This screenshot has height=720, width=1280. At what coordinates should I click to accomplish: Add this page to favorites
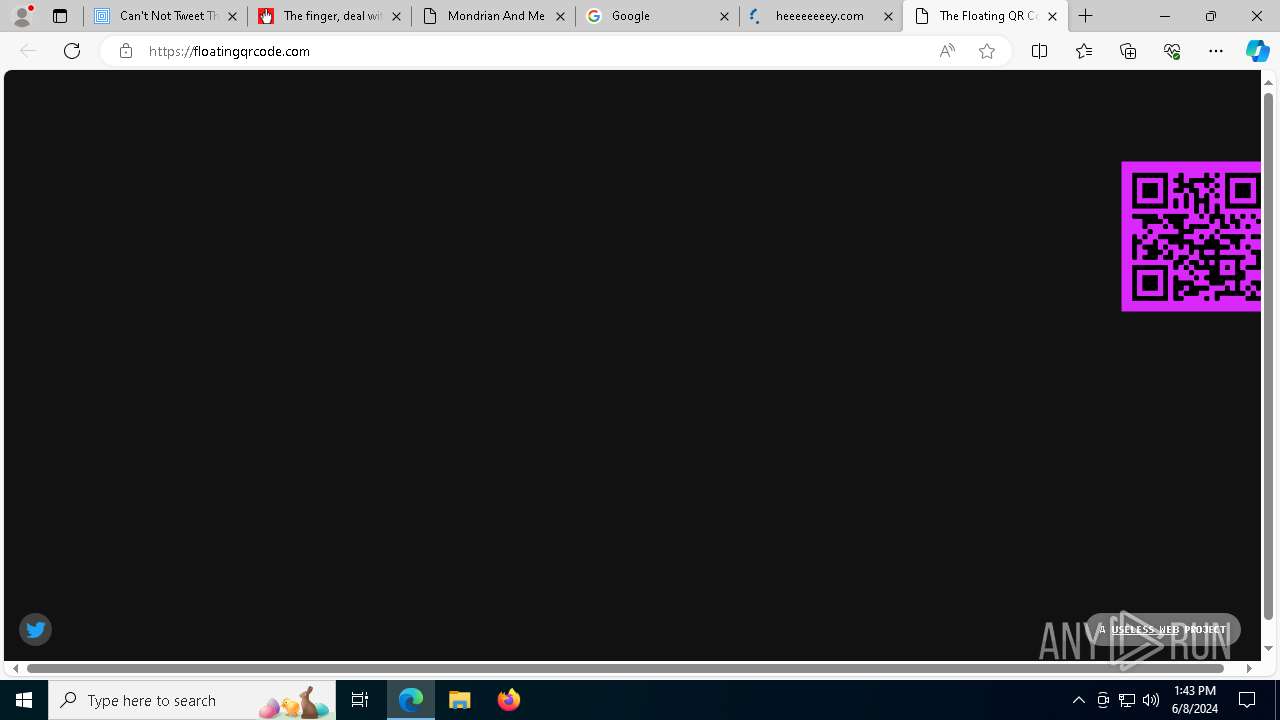(987, 51)
